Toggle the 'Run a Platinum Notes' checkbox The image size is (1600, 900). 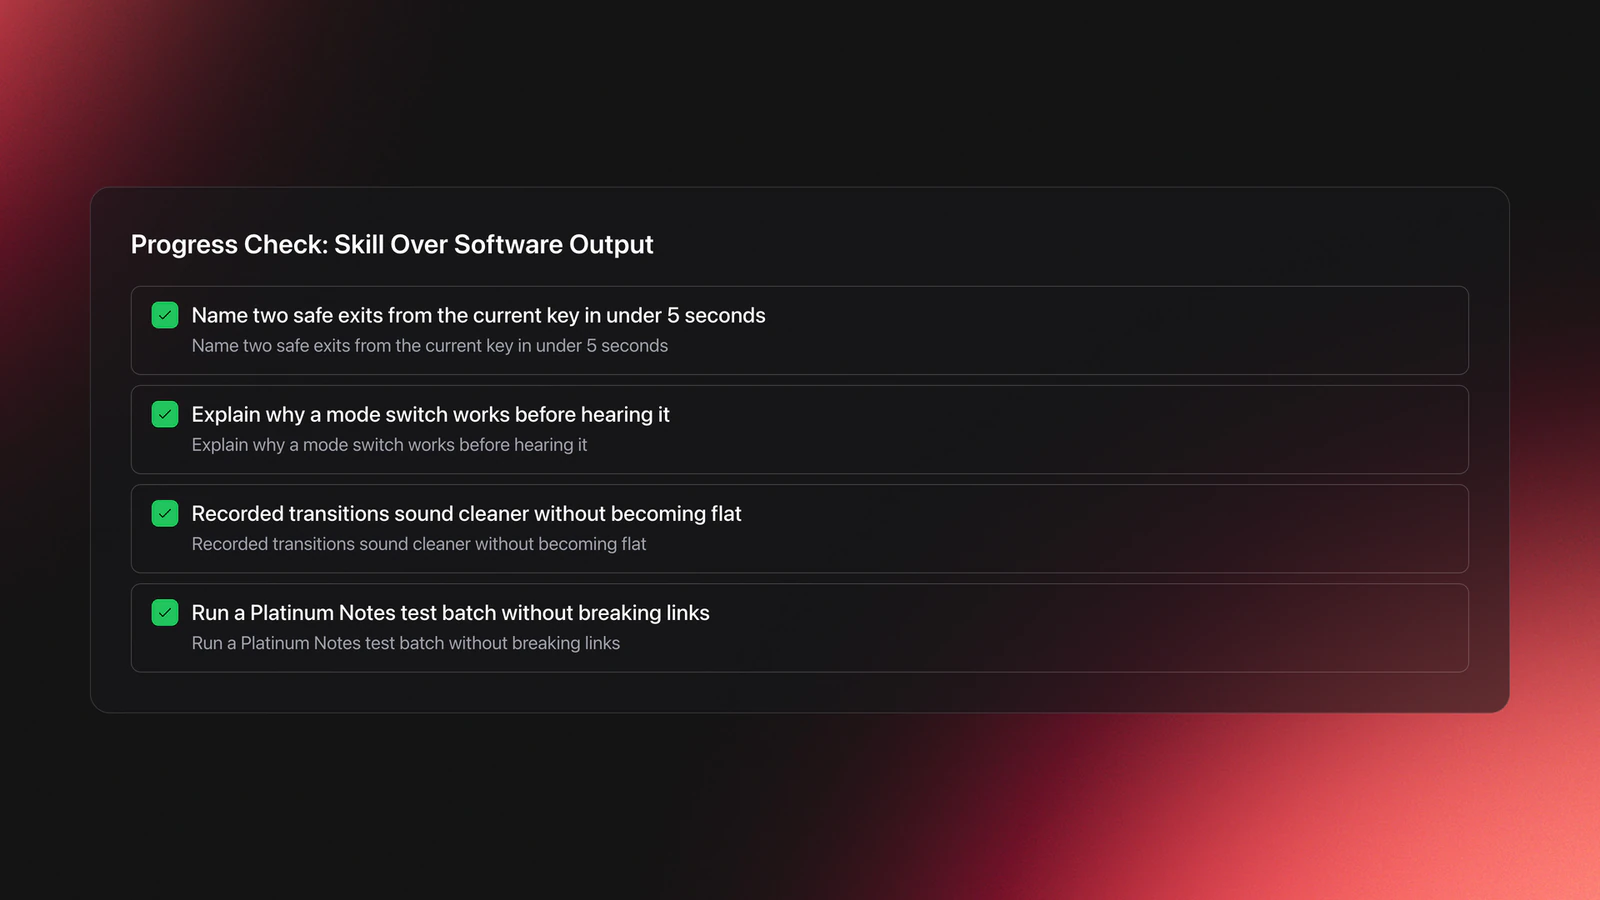click(165, 612)
